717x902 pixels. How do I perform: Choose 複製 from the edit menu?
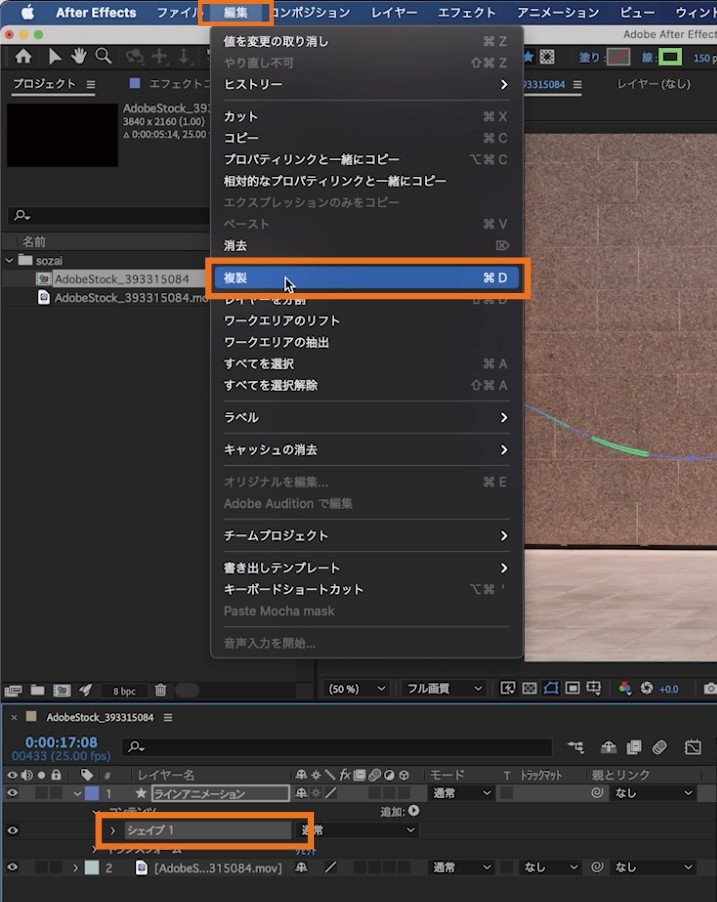pos(367,278)
